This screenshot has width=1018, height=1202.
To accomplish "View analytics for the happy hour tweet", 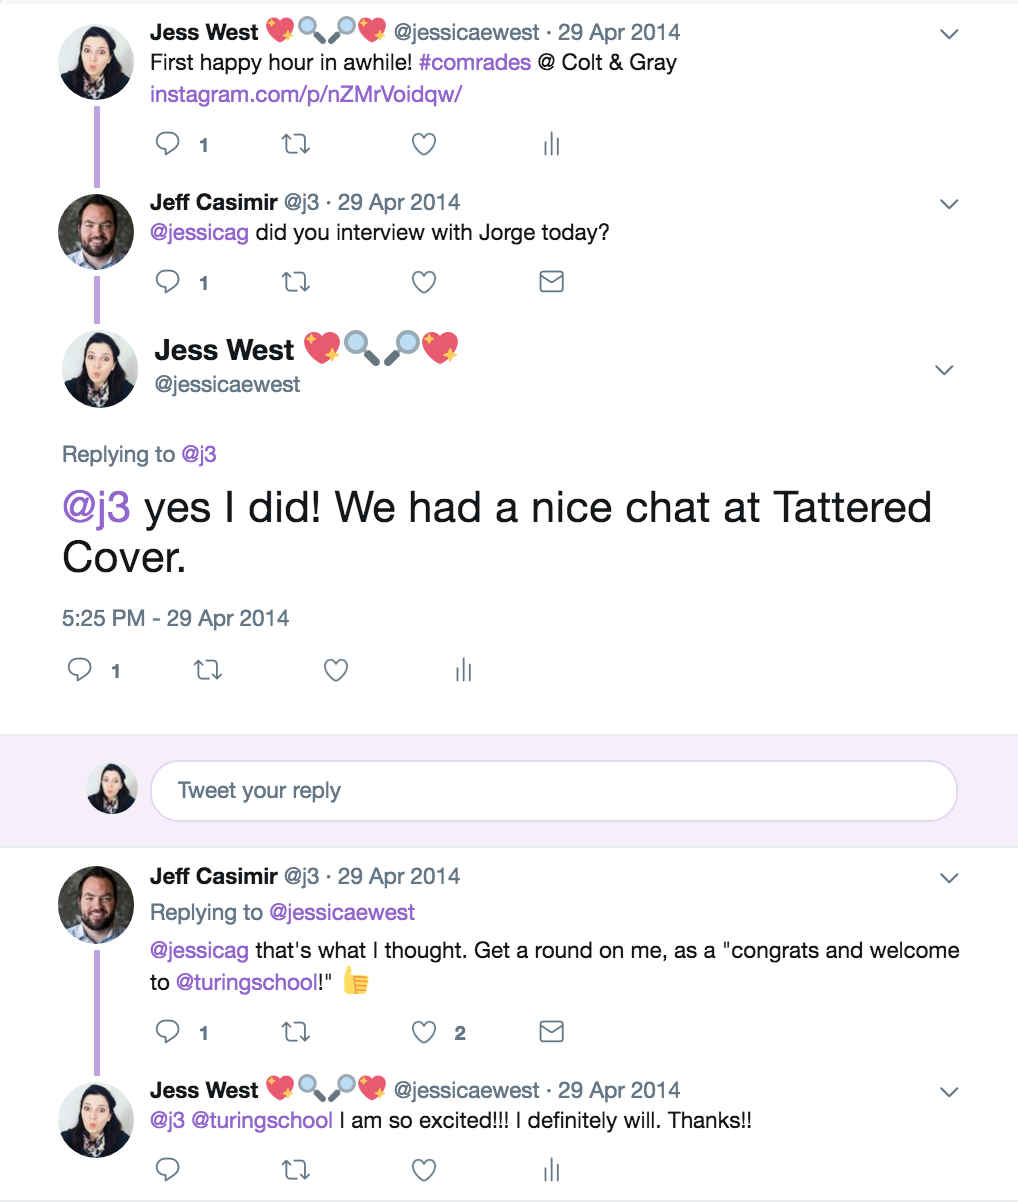I will click(551, 145).
